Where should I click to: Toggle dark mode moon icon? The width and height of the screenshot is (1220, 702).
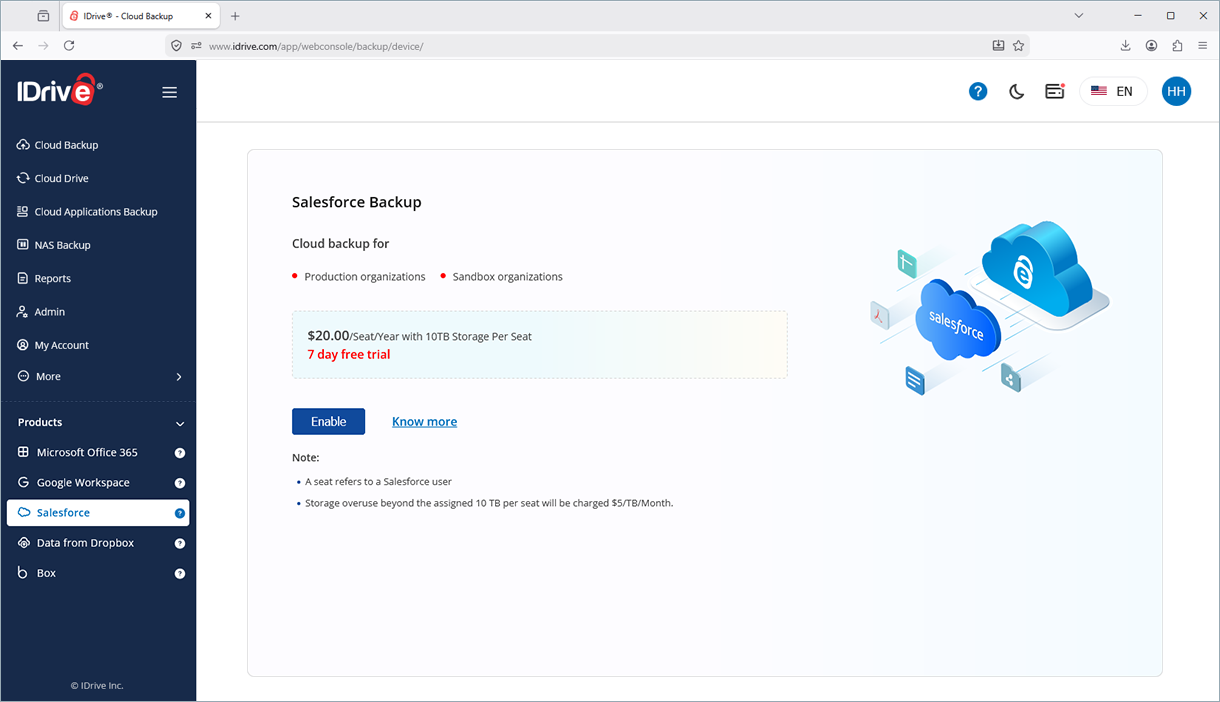tap(1016, 91)
